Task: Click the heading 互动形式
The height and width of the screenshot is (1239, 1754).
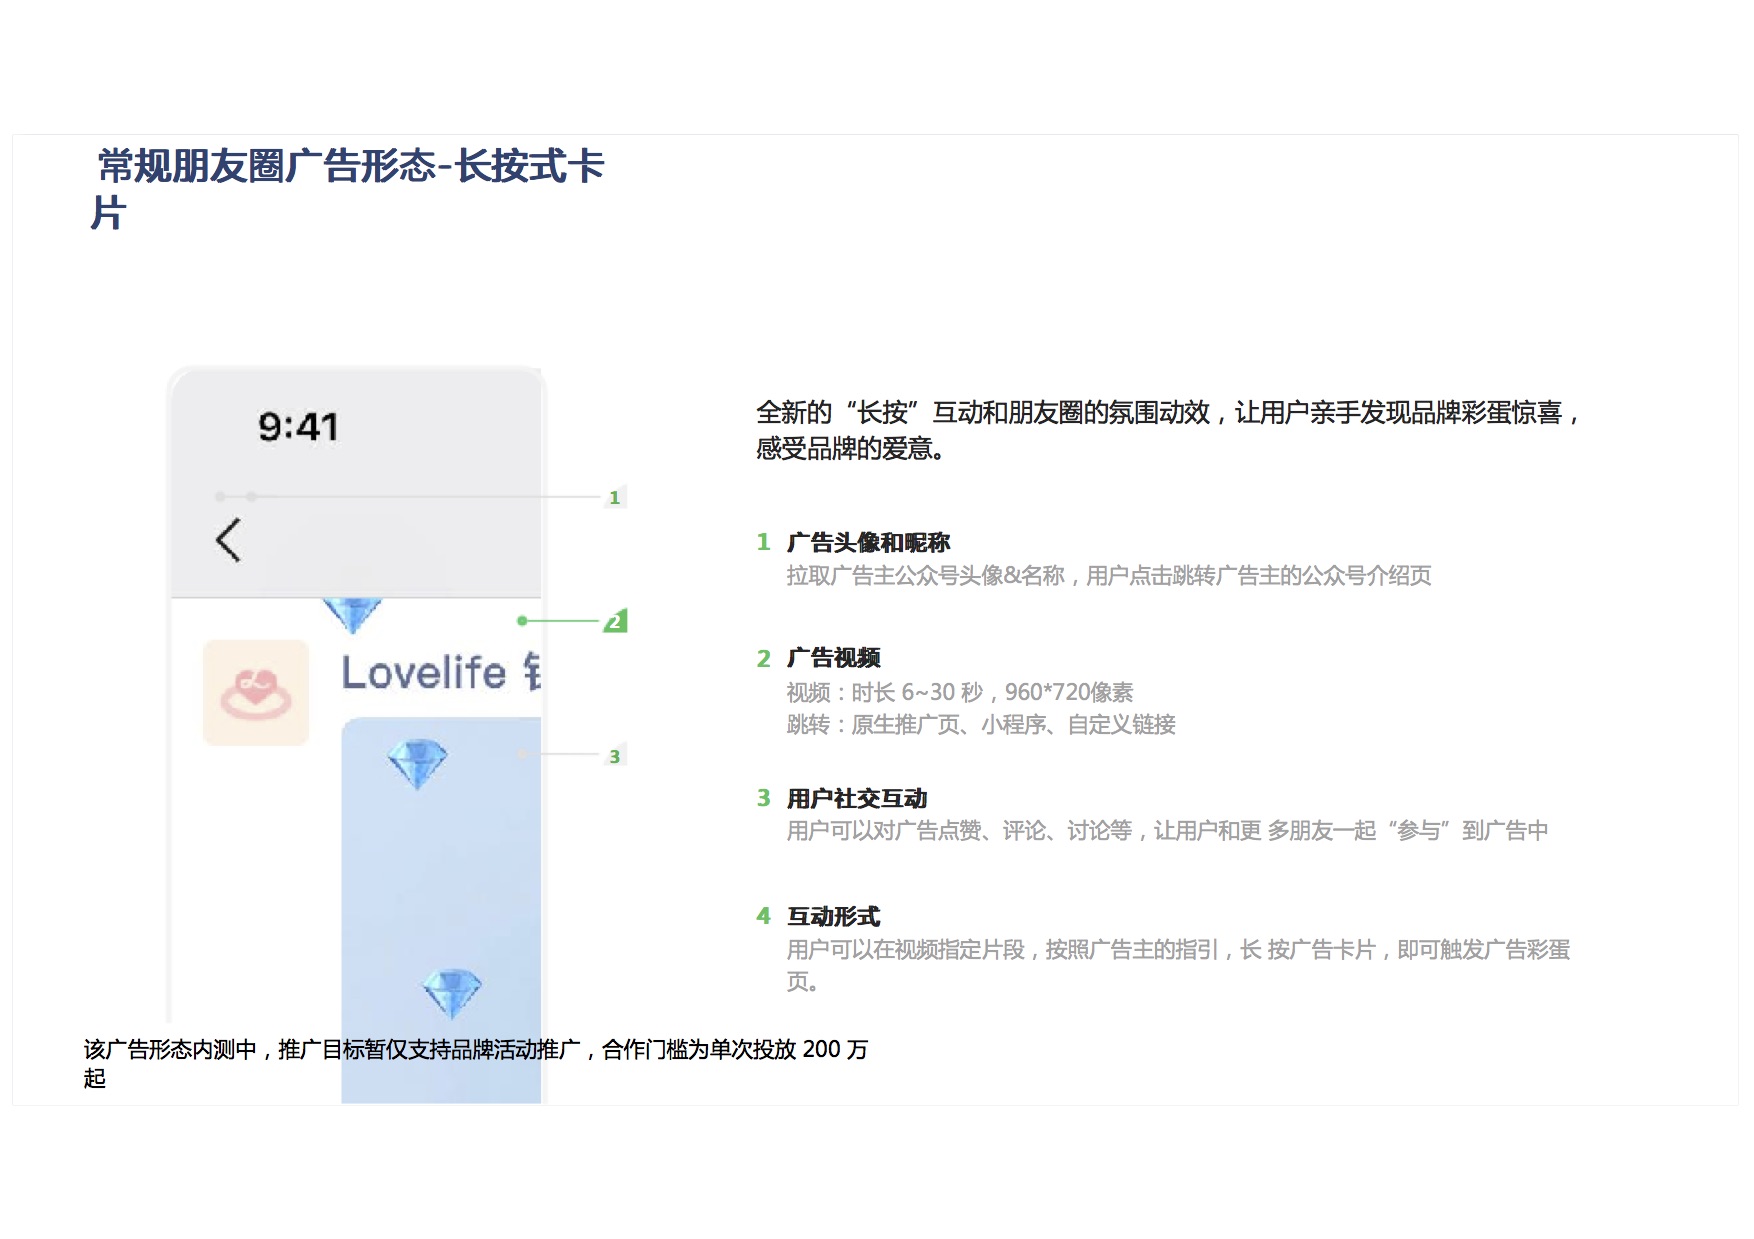Action: coord(833,916)
